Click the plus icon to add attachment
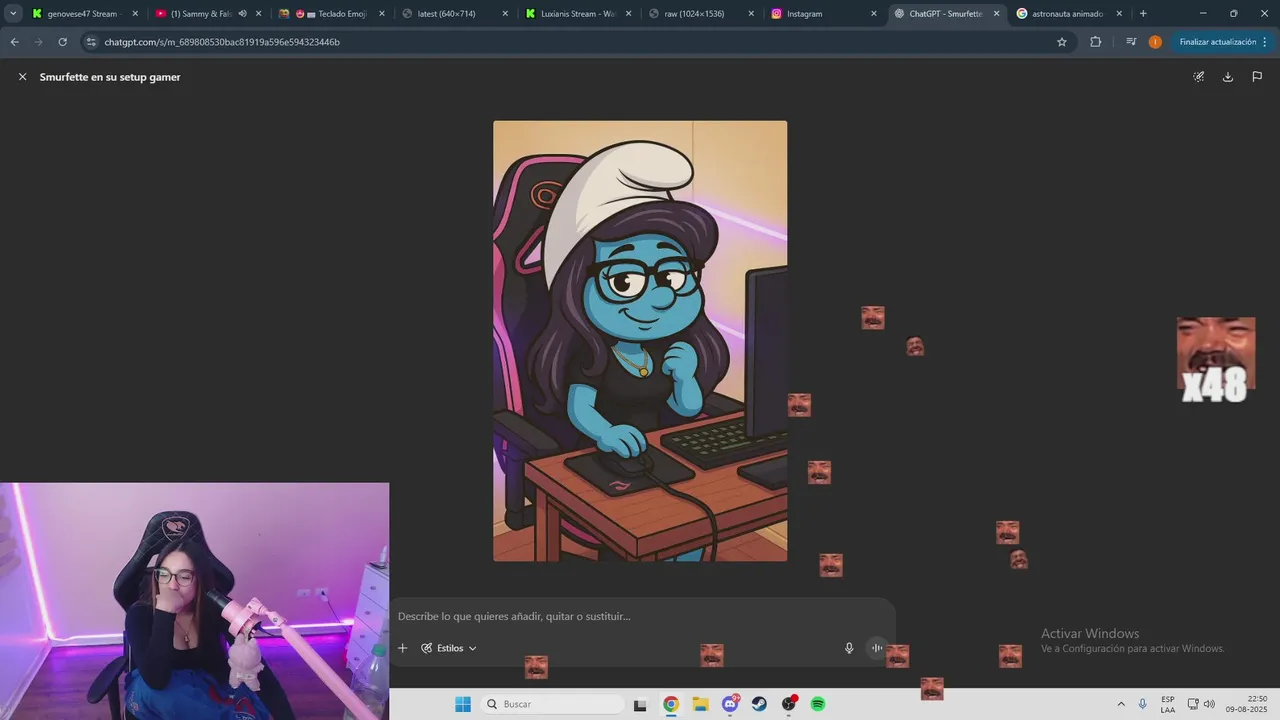Image resolution: width=1280 pixels, height=720 pixels. pyautogui.click(x=403, y=648)
